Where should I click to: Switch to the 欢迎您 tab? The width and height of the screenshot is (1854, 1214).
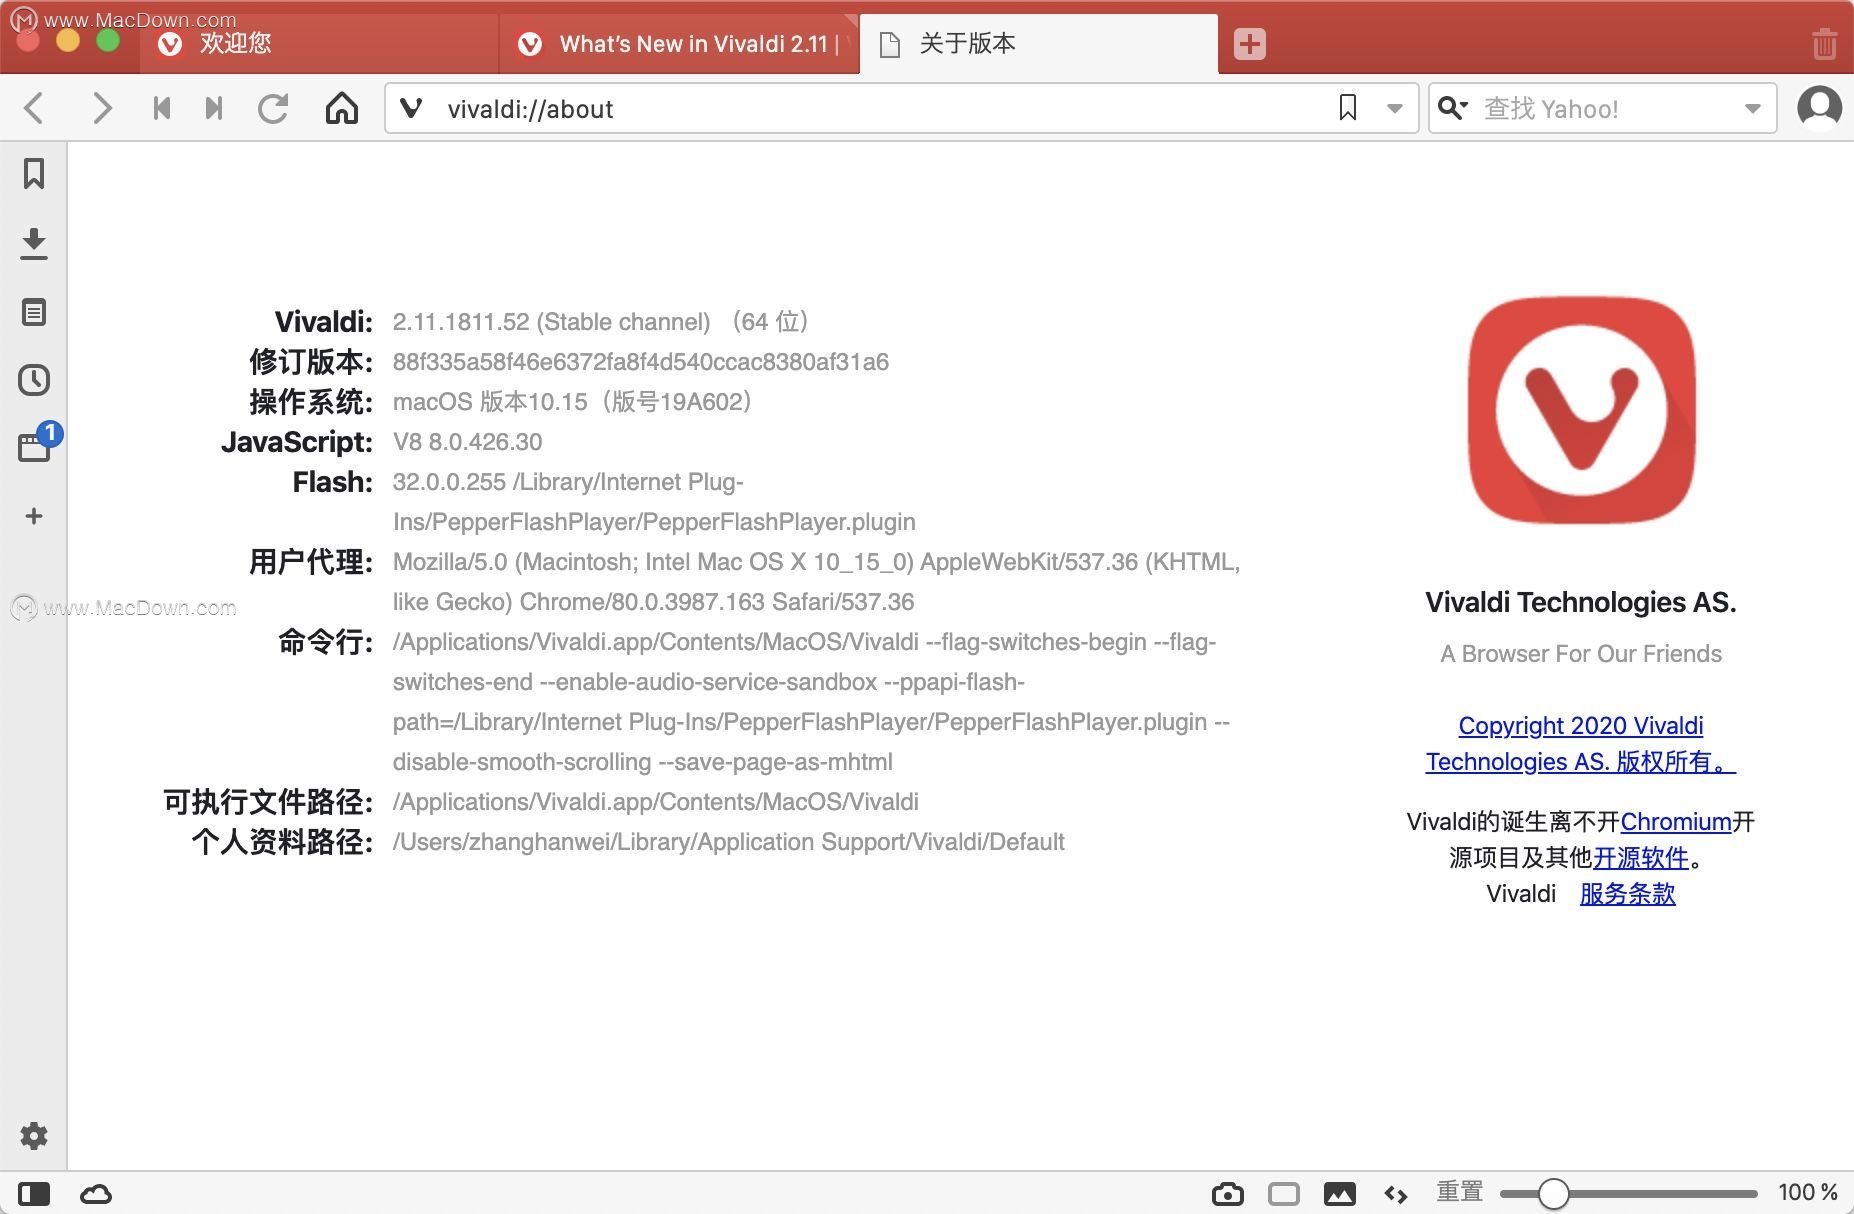click(319, 43)
